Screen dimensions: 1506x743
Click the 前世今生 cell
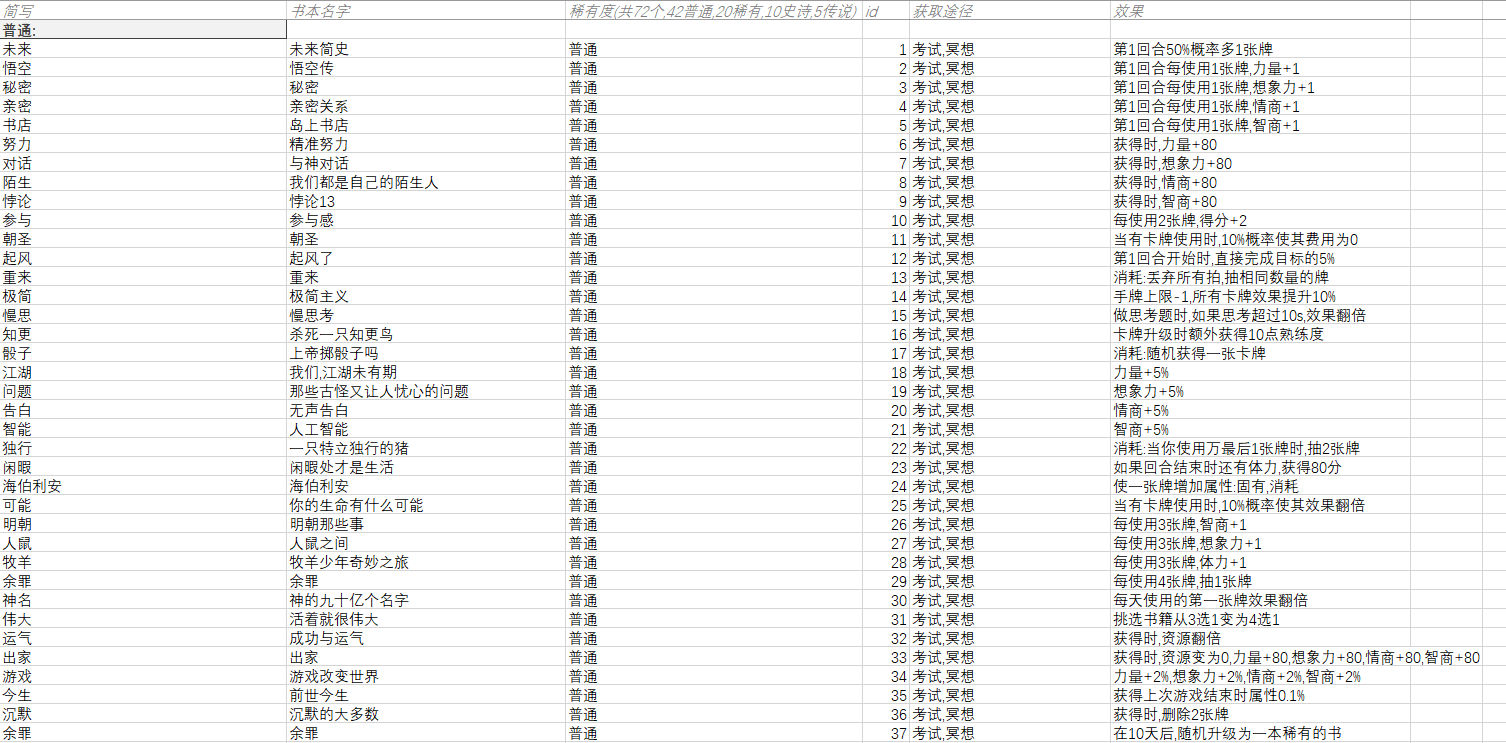pyautogui.click(x=426, y=695)
